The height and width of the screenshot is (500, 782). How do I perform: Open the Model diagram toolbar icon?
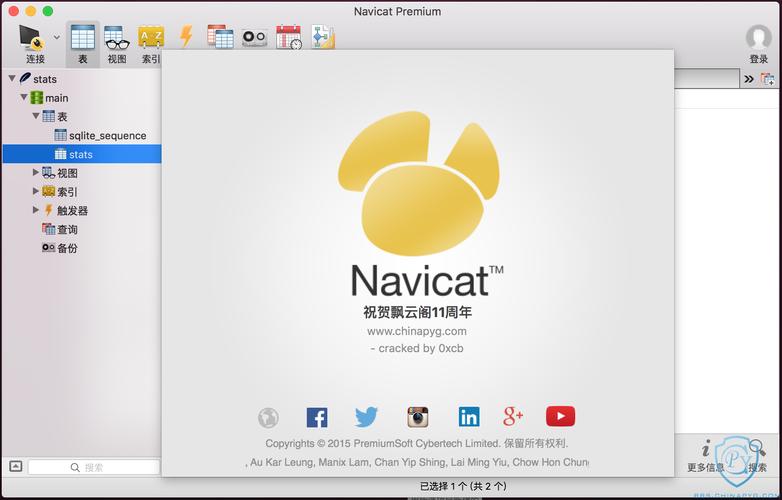pos(323,36)
